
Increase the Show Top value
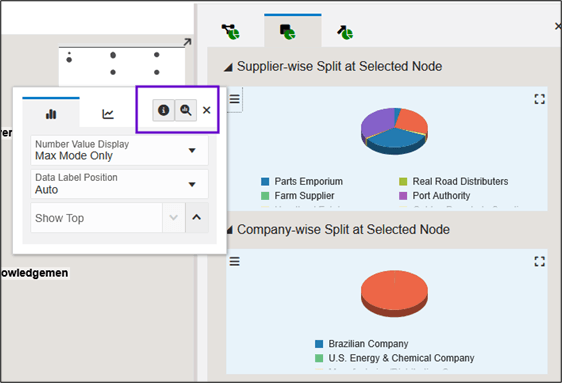(196, 217)
